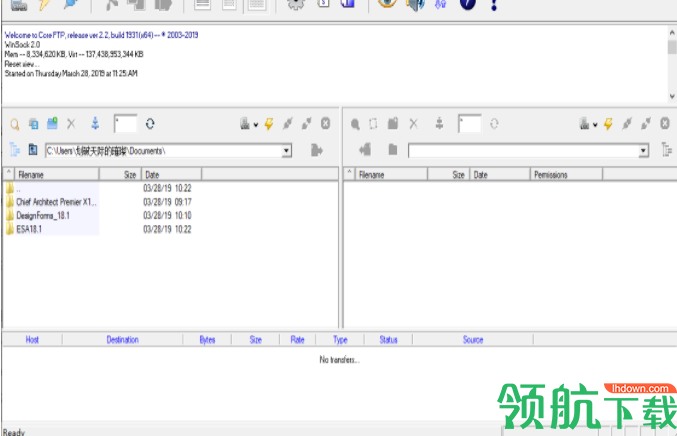Click Quick Connect lightning icon in main toolbar
This screenshot has height=436, width=677.
[x=45, y=4]
